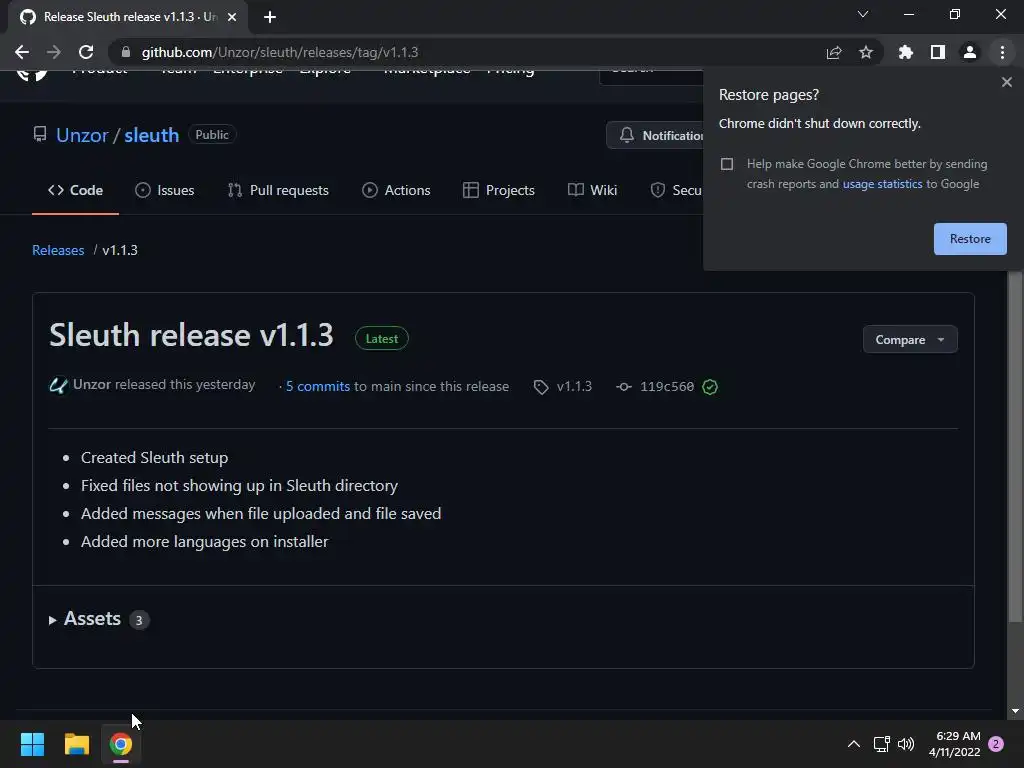
Task: Click the commit icon before 119c560
Action: click(624, 387)
